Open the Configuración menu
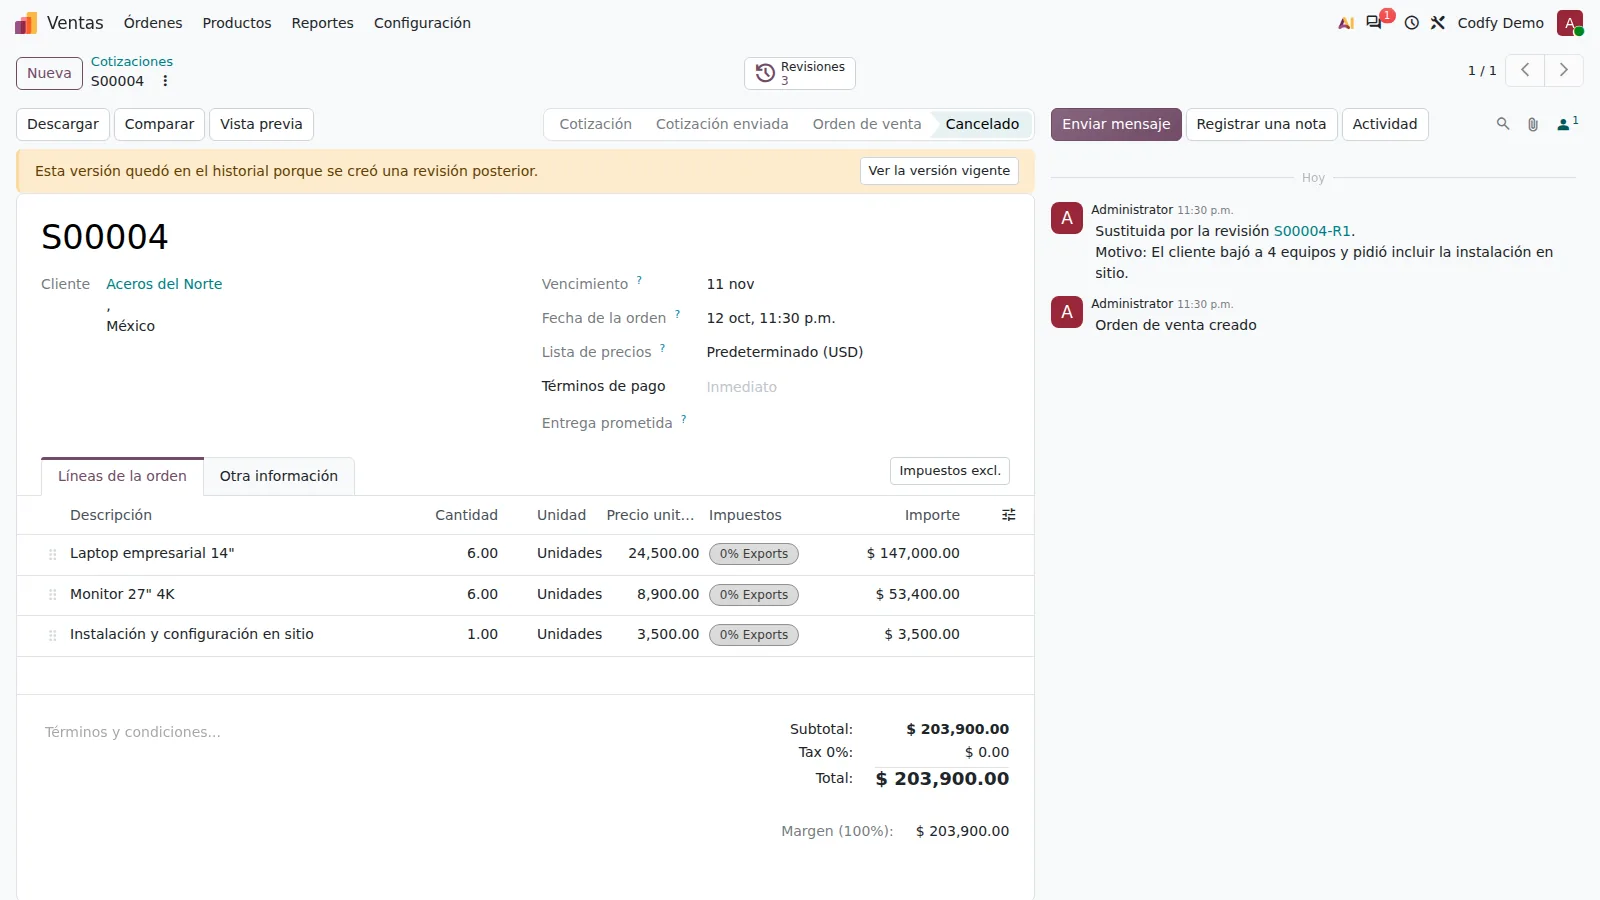This screenshot has height=900, width=1600. coord(422,23)
